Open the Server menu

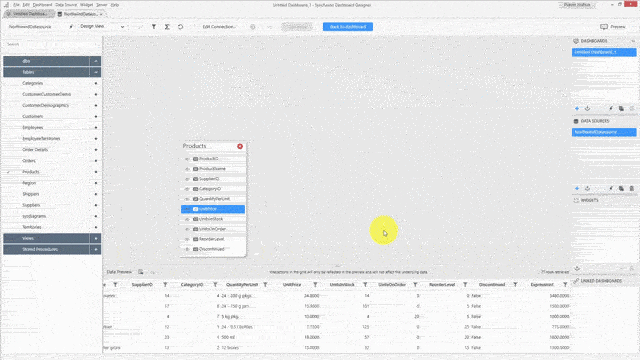pos(102,5)
